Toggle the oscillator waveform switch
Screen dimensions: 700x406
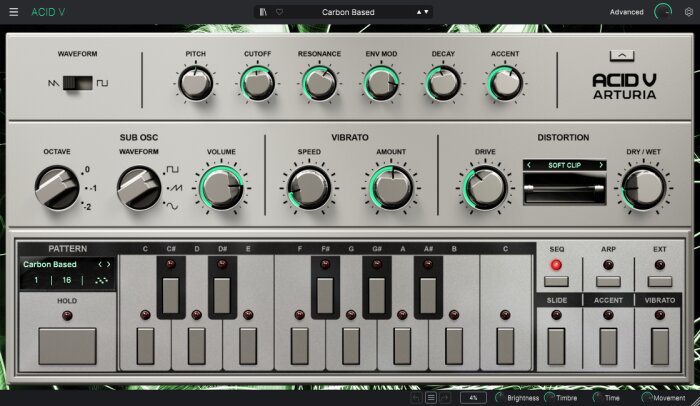[78, 83]
